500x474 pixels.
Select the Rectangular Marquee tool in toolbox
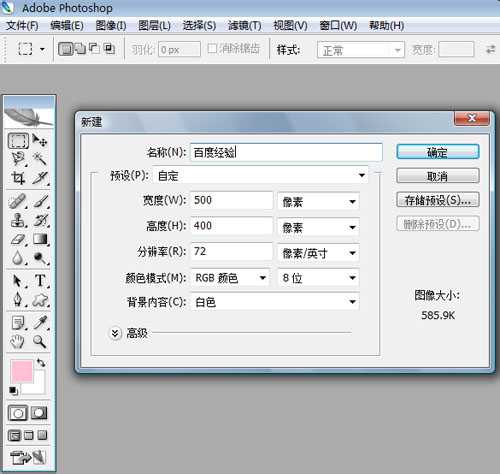[18, 141]
